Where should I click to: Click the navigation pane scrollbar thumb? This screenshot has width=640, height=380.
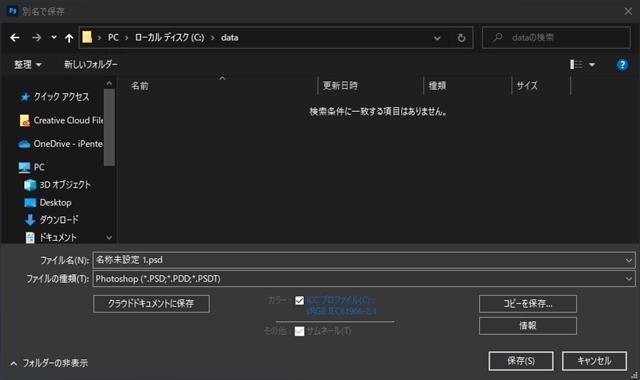109,127
